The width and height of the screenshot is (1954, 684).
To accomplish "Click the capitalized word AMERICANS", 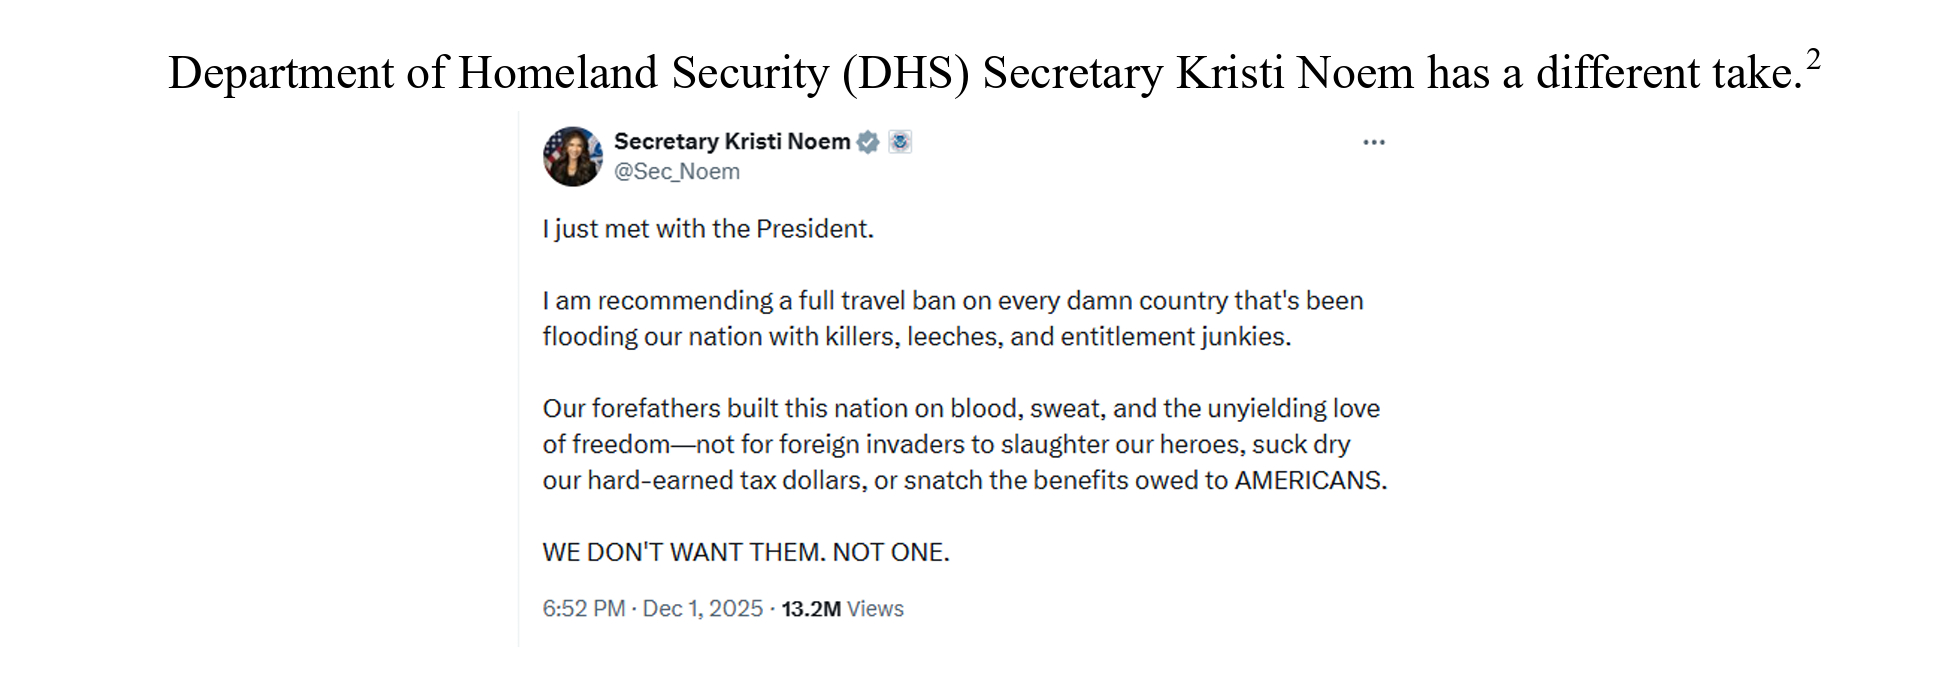I will 1309,481.
